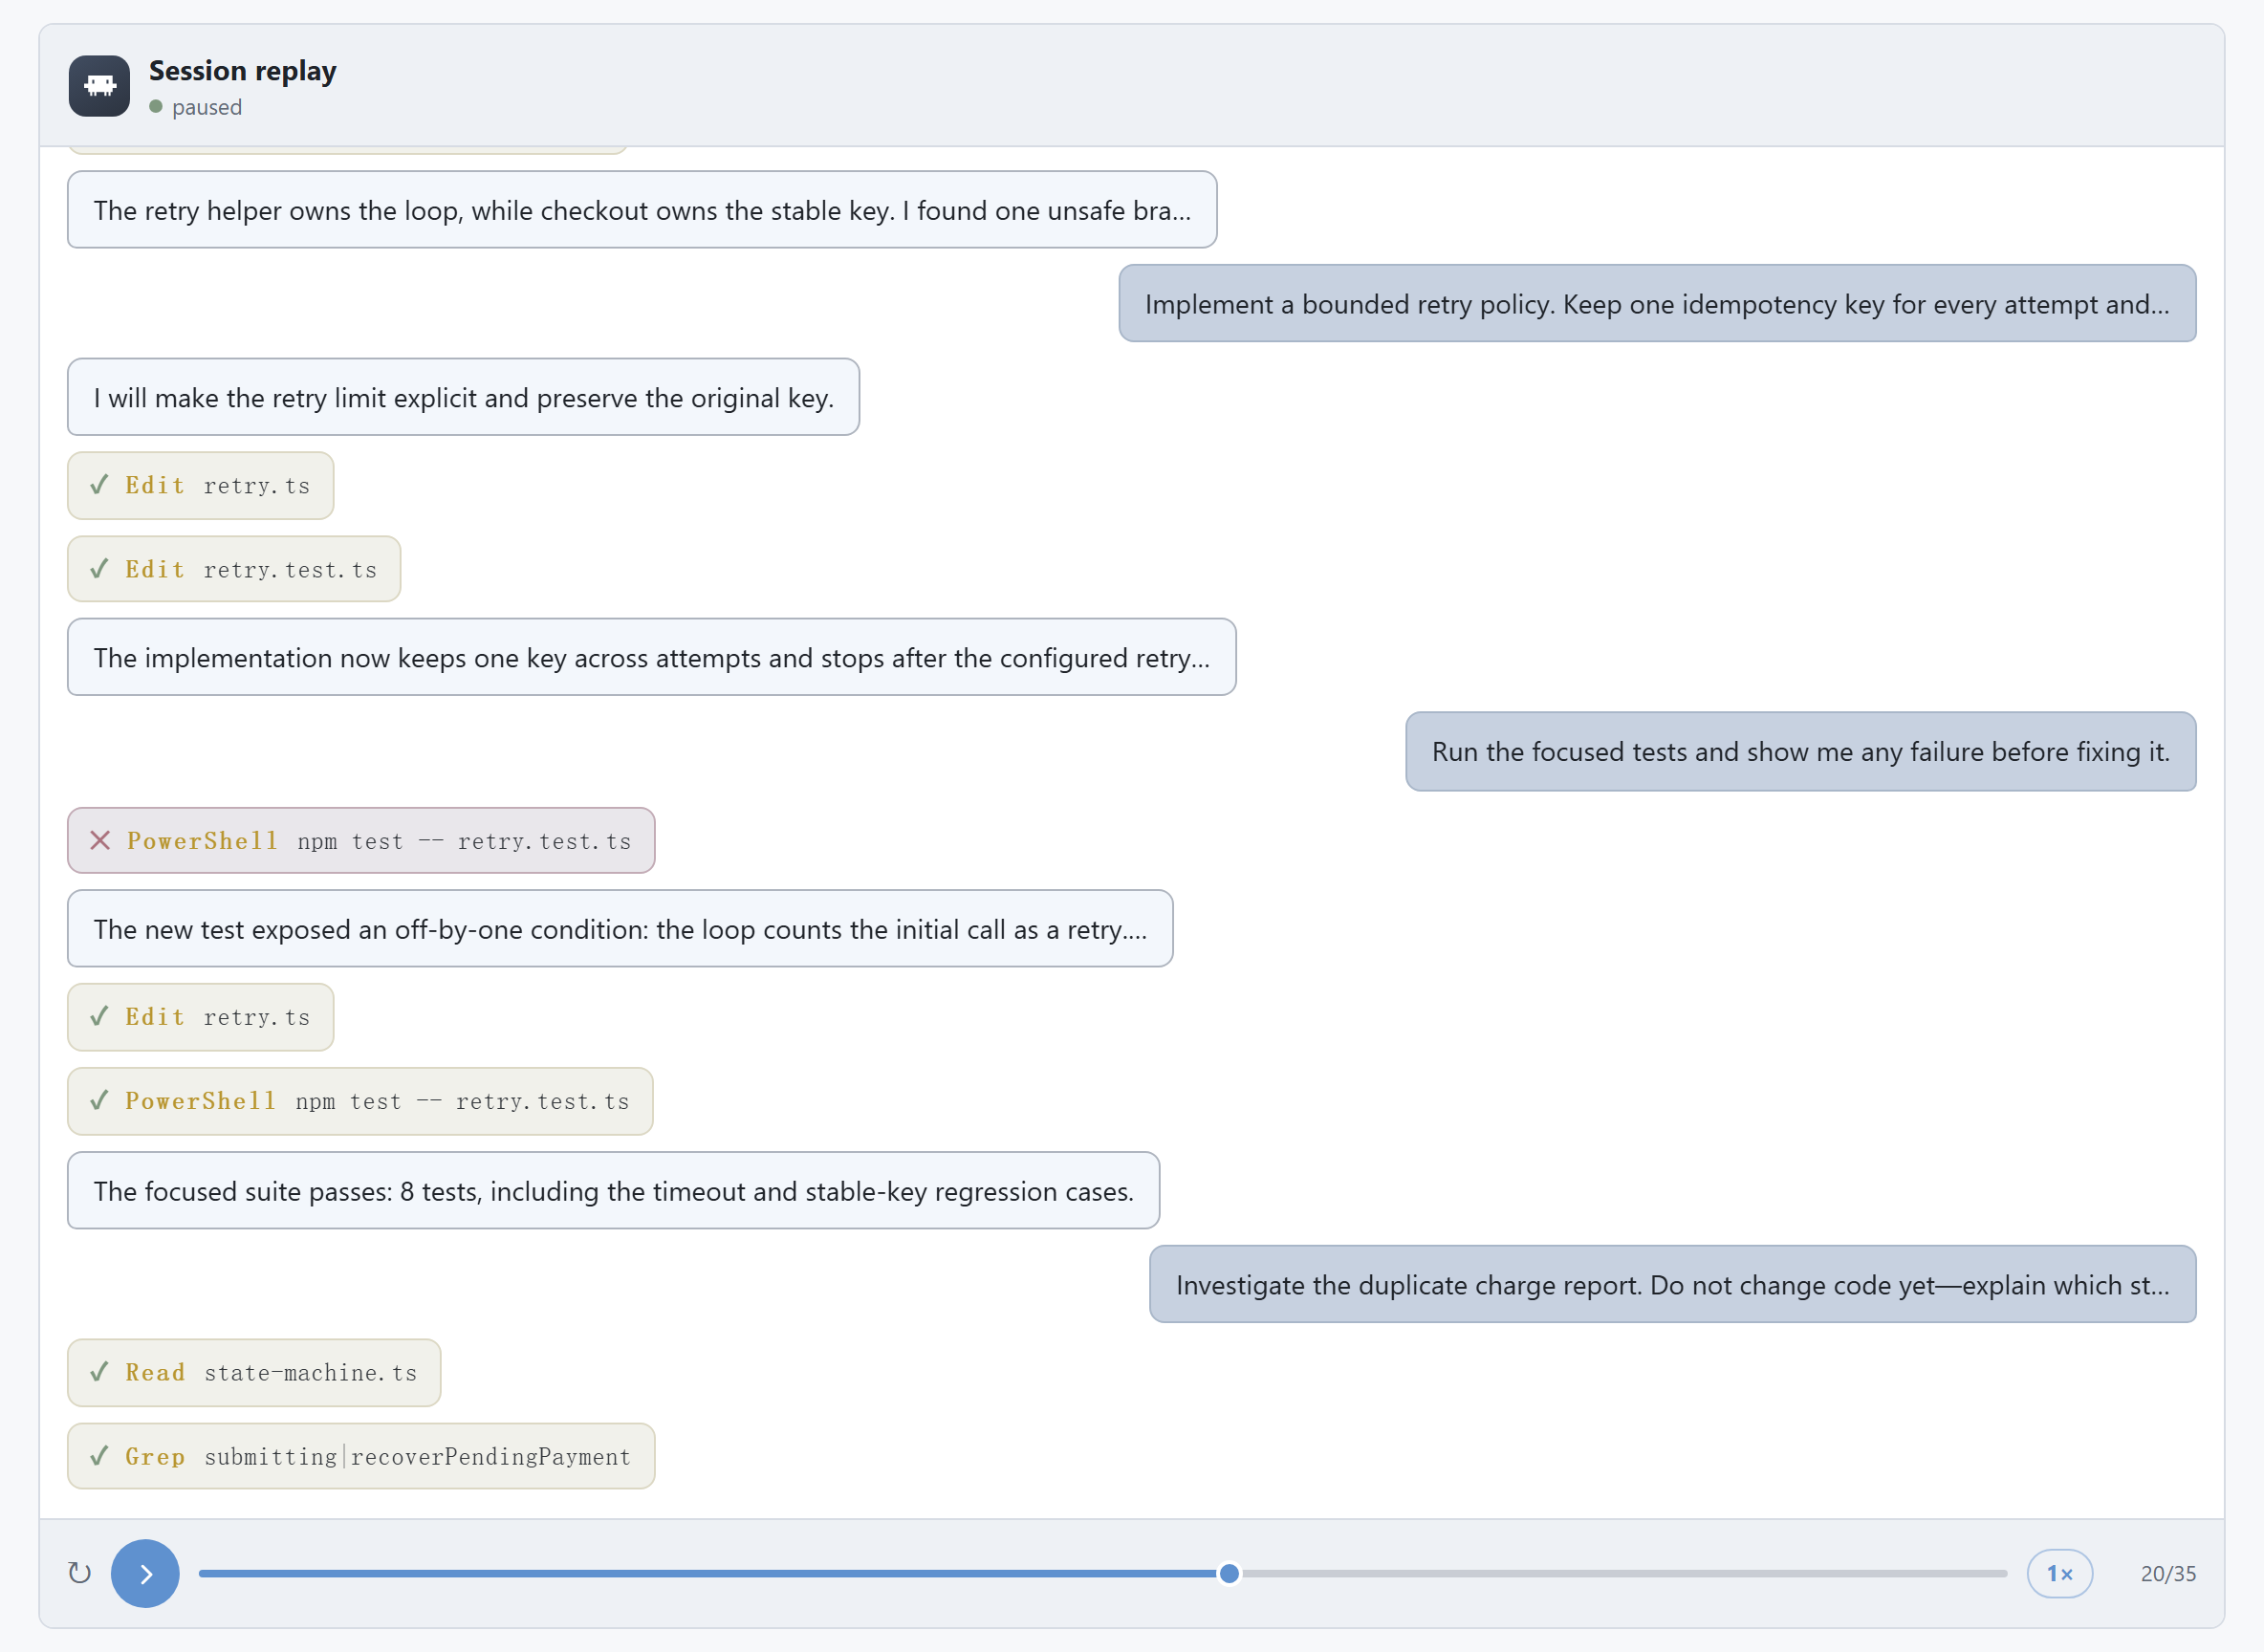
Task: Click the checkmark on first Edit retry.ts
Action: pyautogui.click(x=99, y=485)
